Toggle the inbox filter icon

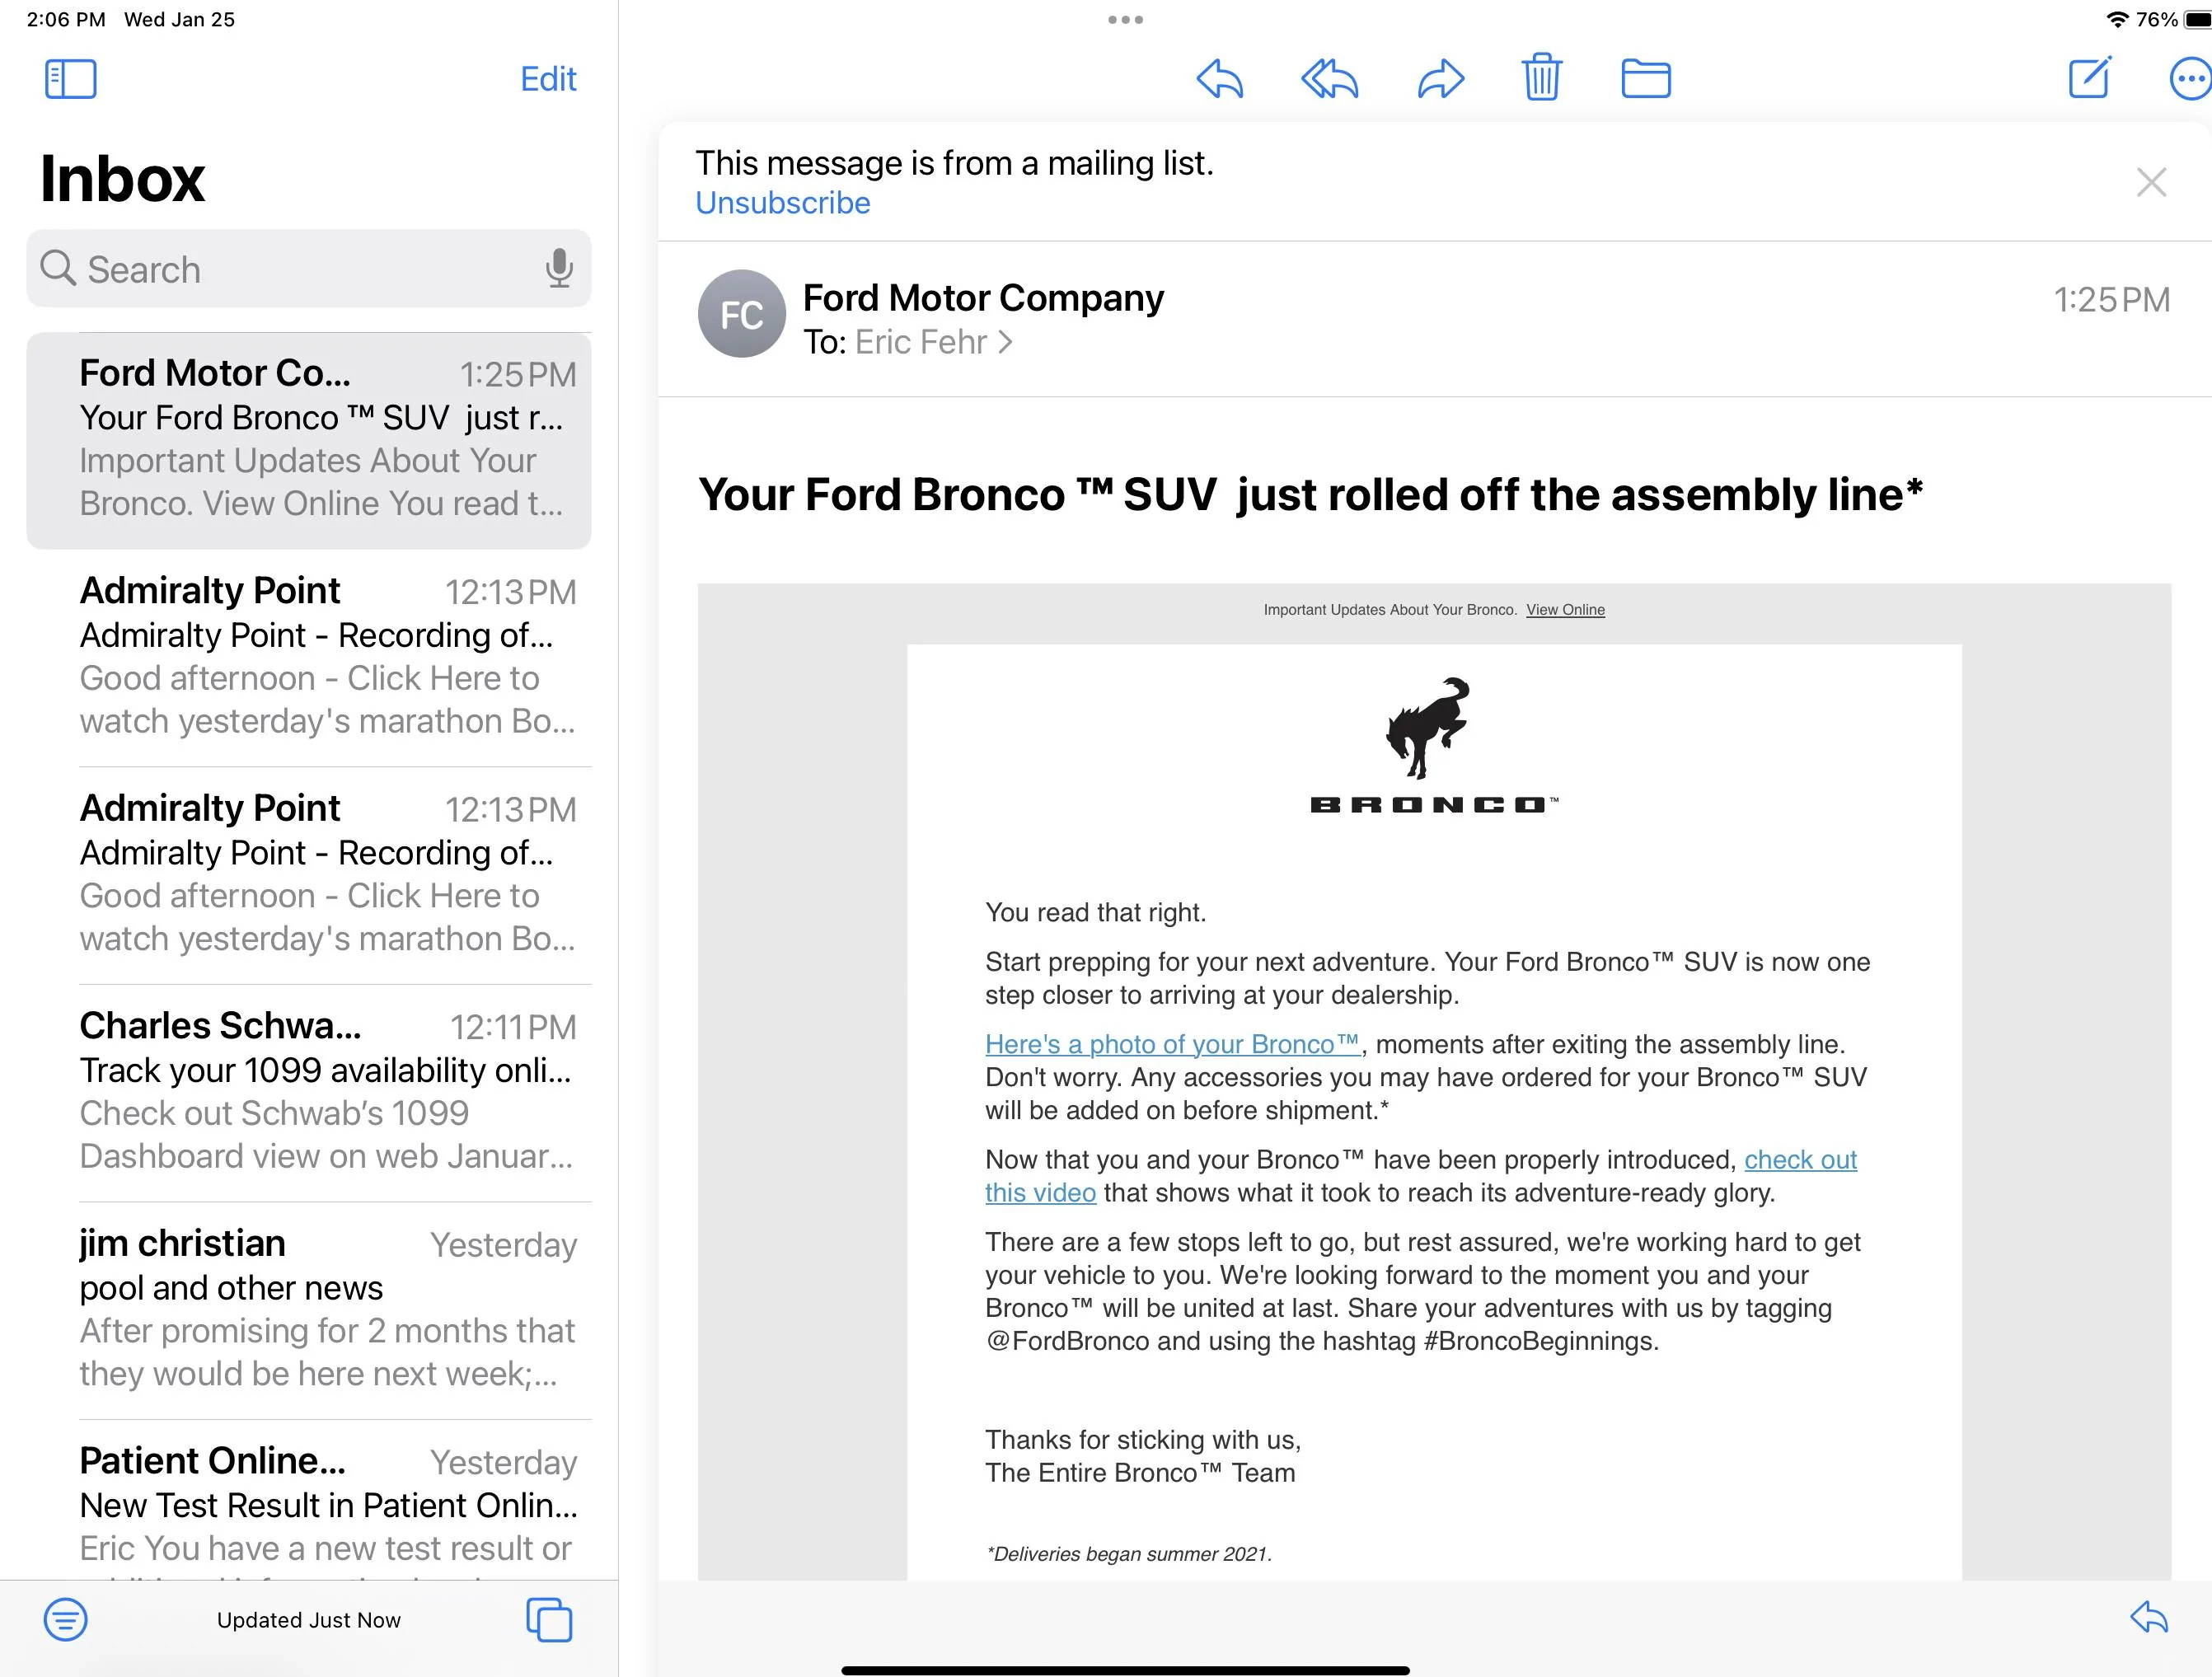(66, 1619)
